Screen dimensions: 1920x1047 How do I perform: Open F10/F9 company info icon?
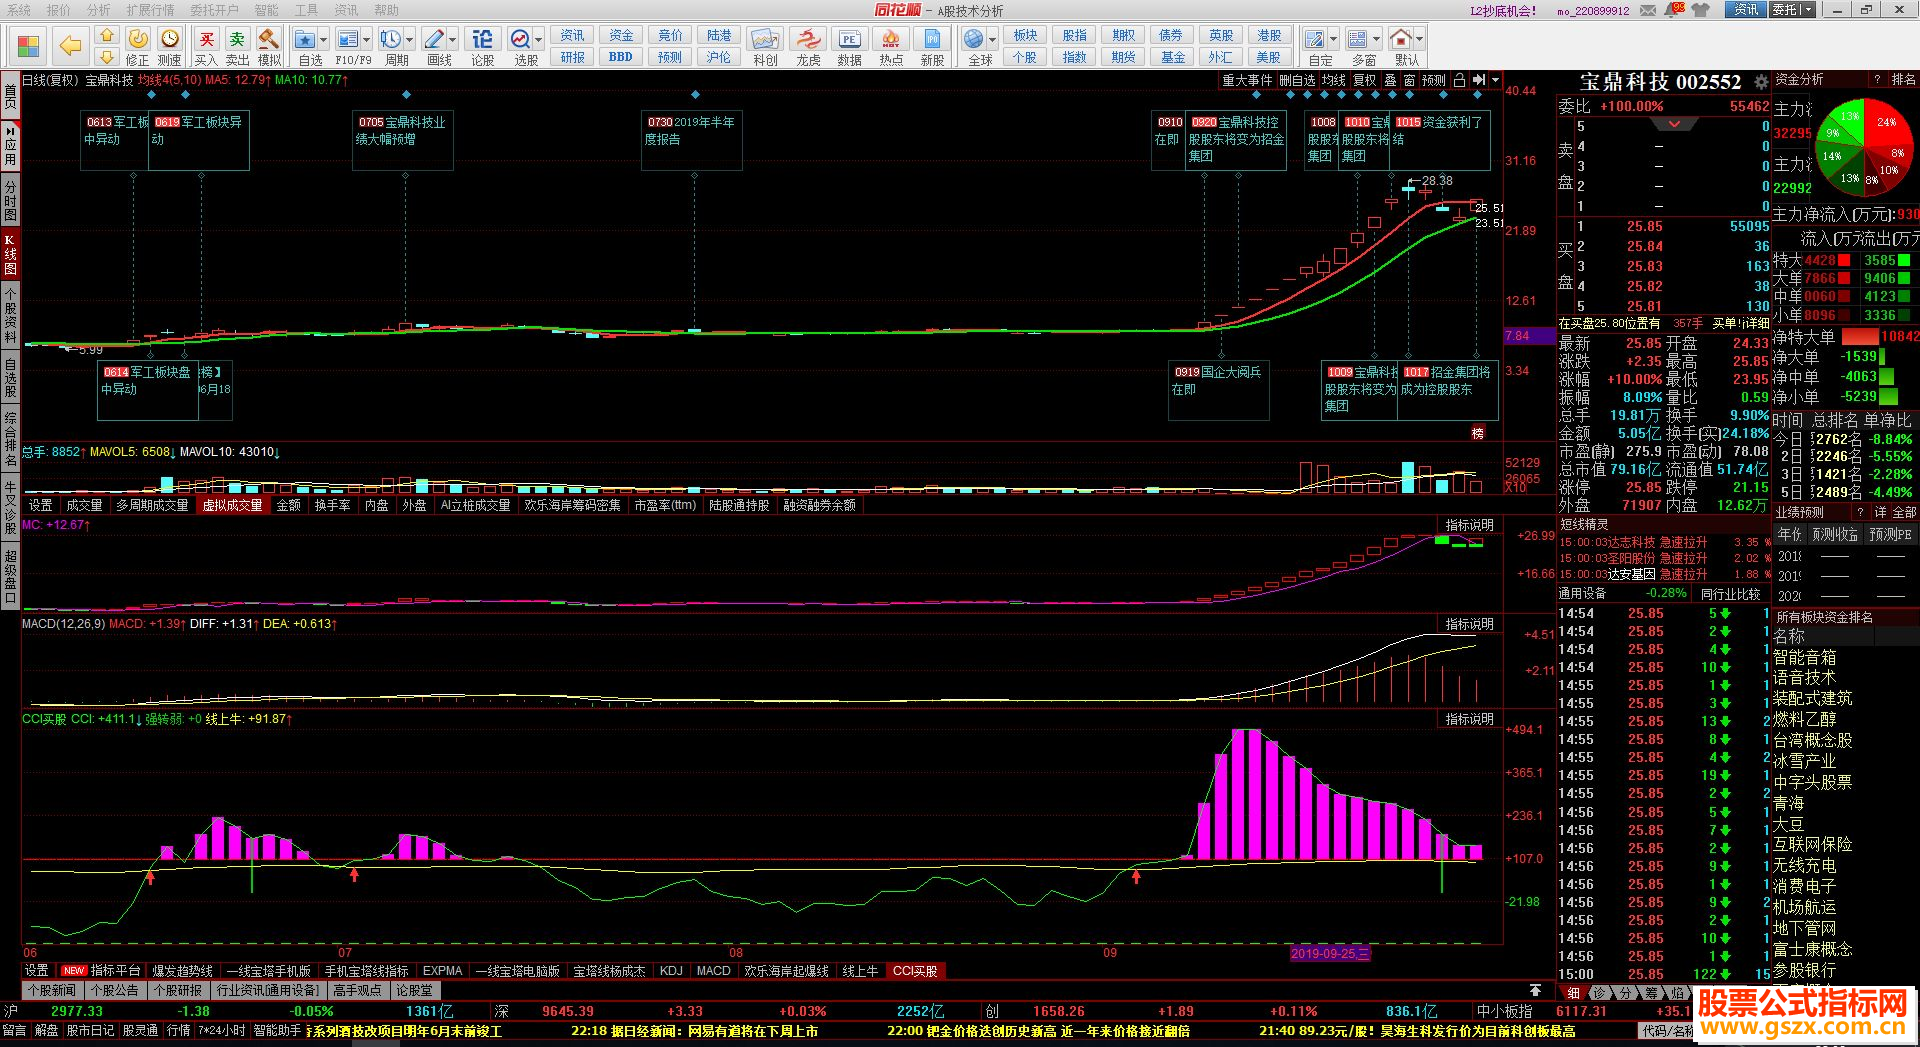click(348, 39)
